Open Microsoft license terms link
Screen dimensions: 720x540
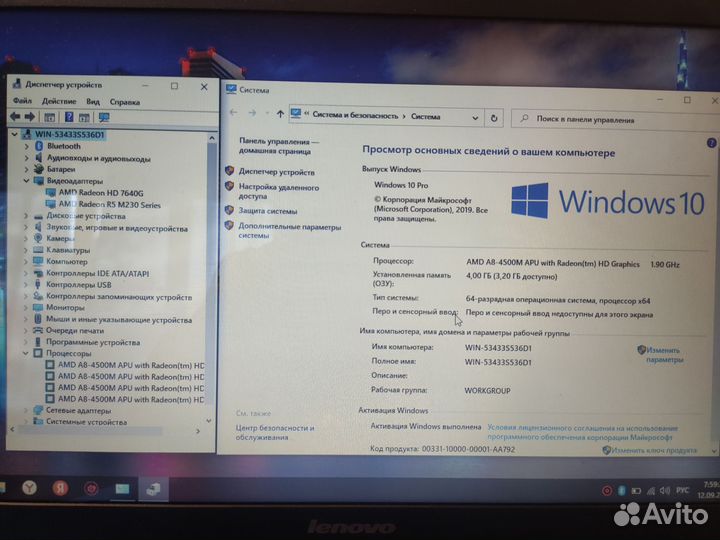(x=582, y=433)
